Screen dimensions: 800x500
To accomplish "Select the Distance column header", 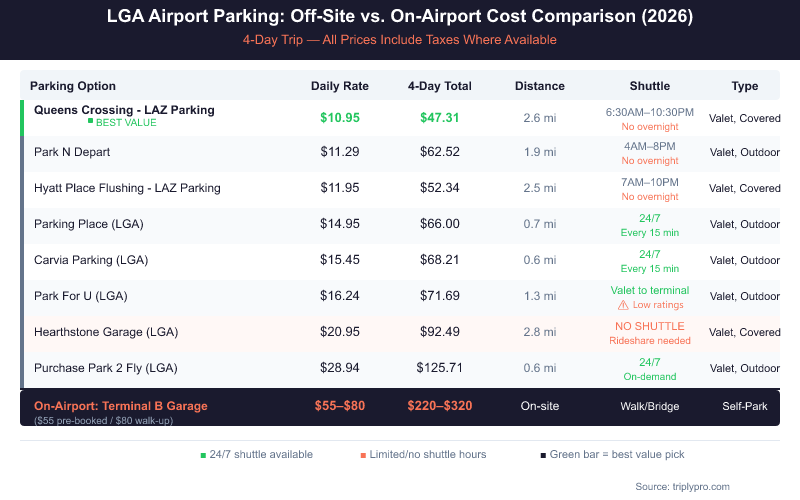I will tap(540, 86).
